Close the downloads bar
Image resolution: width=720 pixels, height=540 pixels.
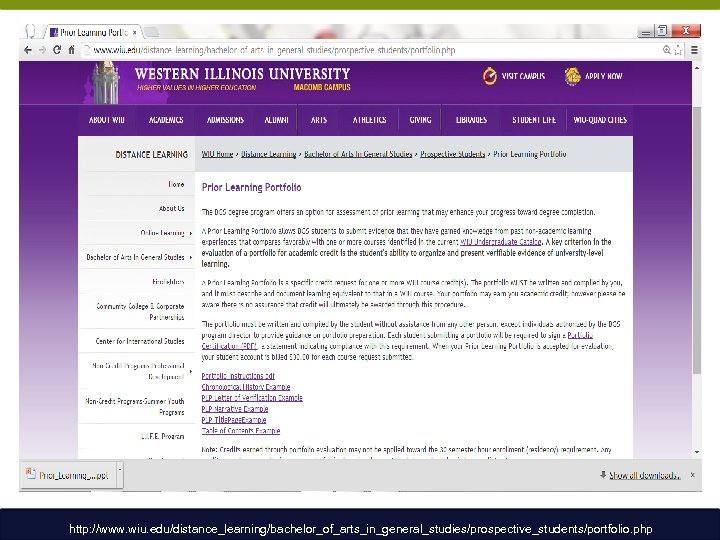tap(692, 475)
